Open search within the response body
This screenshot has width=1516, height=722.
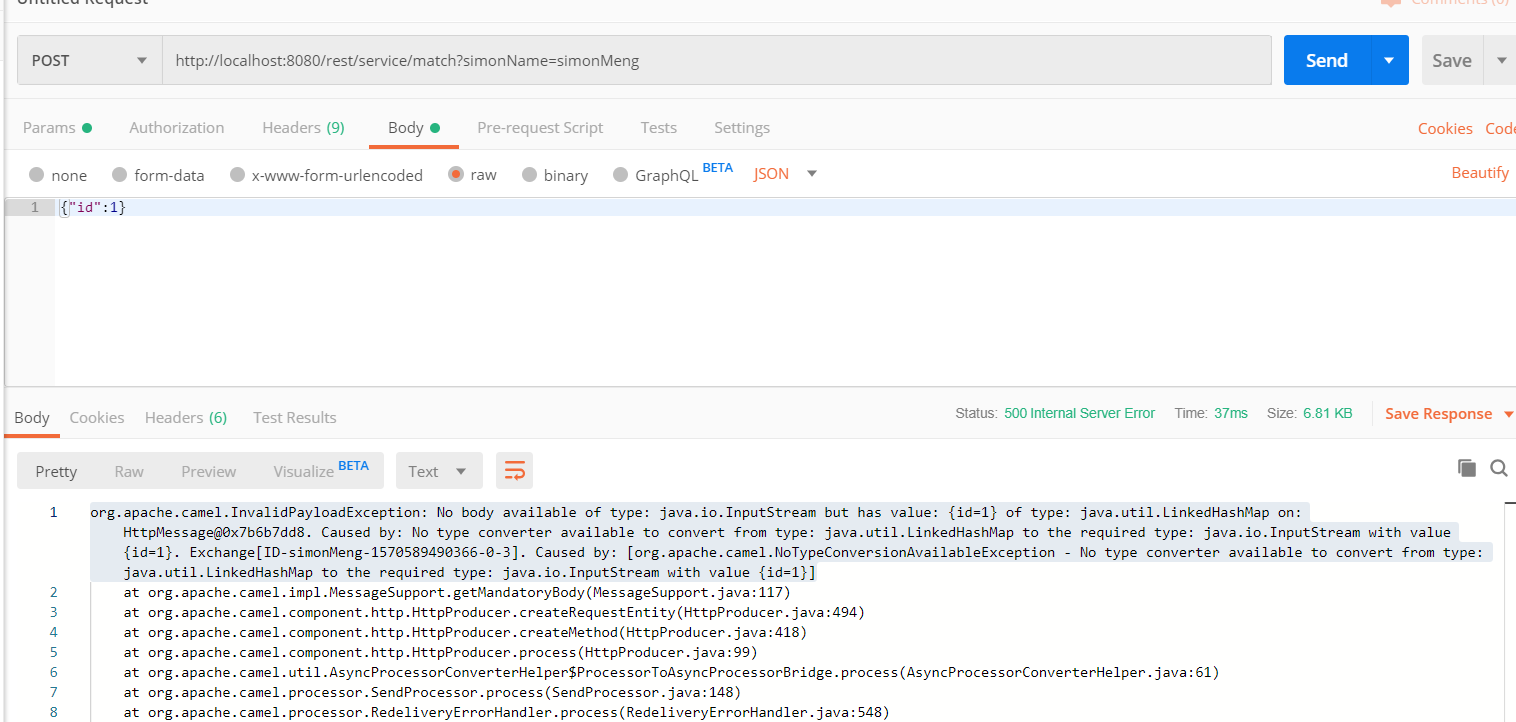click(x=1498, y=467)
